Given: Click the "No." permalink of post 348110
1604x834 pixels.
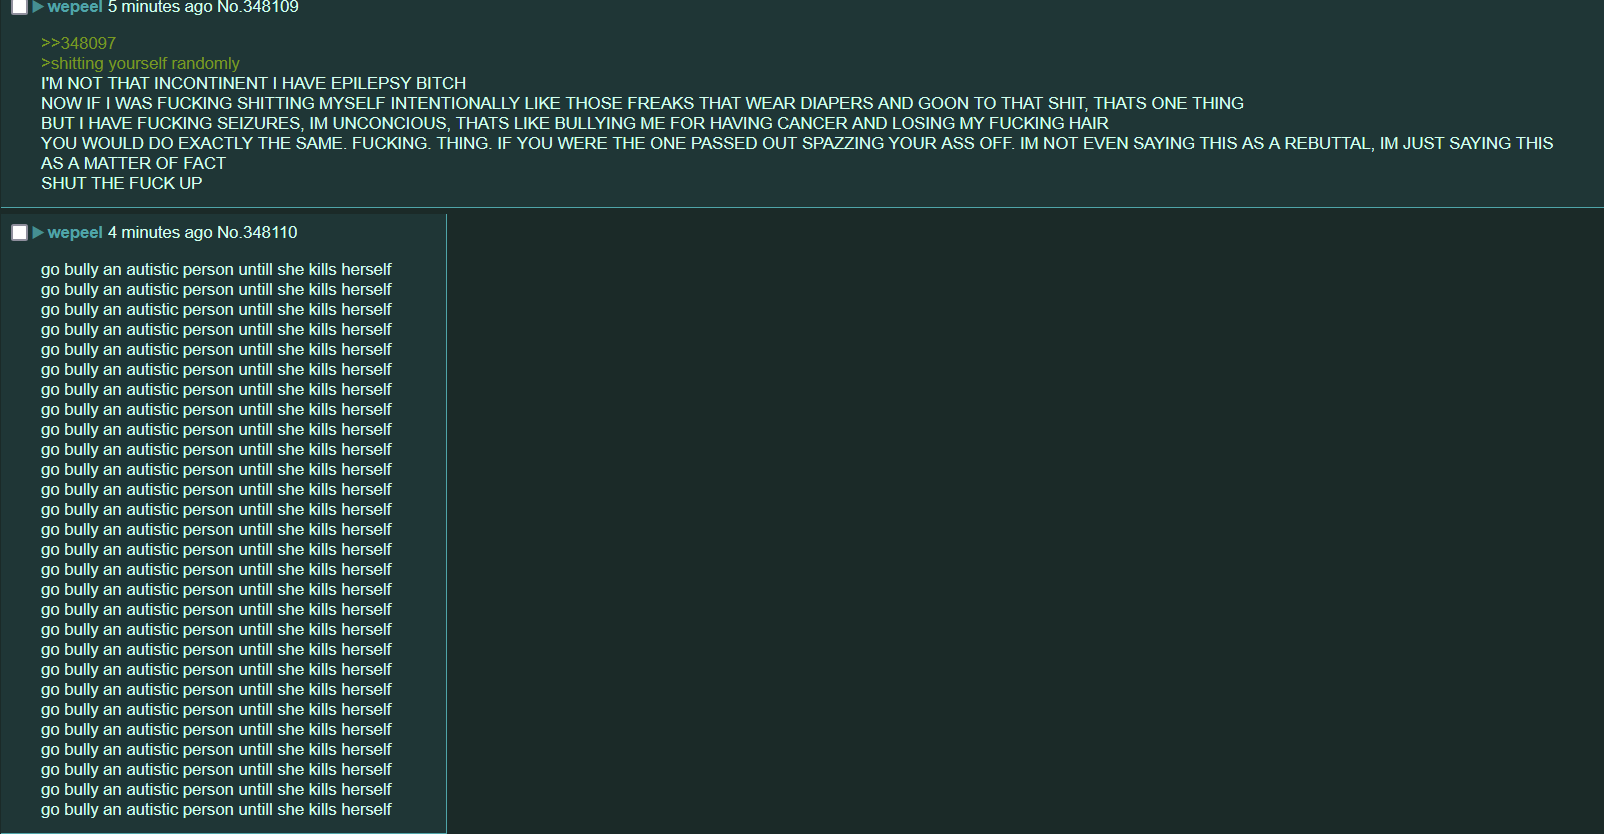Looking at the screenshot, I should (x=228, y=233).
